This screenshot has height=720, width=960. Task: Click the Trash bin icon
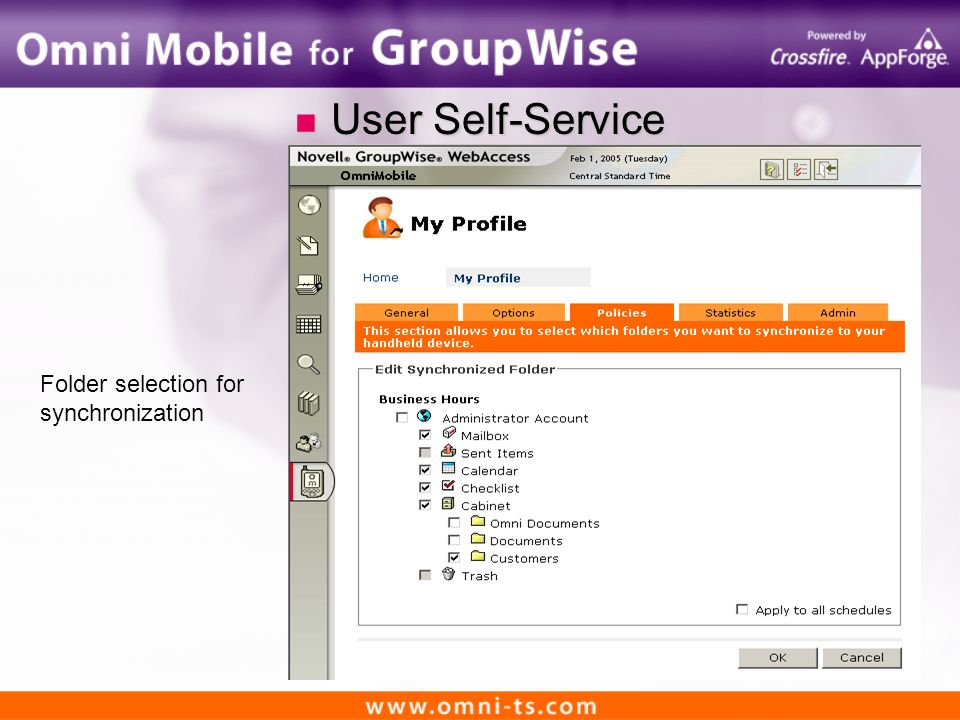(x=449, y=574)
